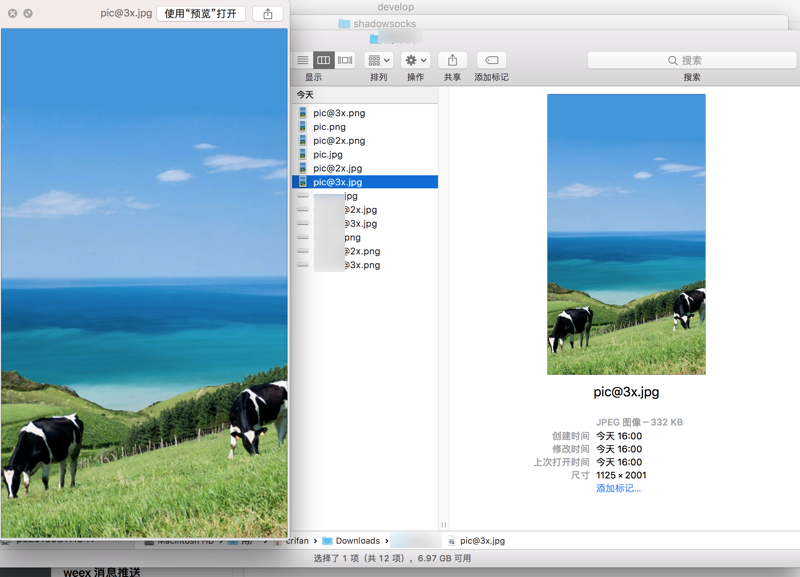Switch Finder to list view

[x=303, y=60]
